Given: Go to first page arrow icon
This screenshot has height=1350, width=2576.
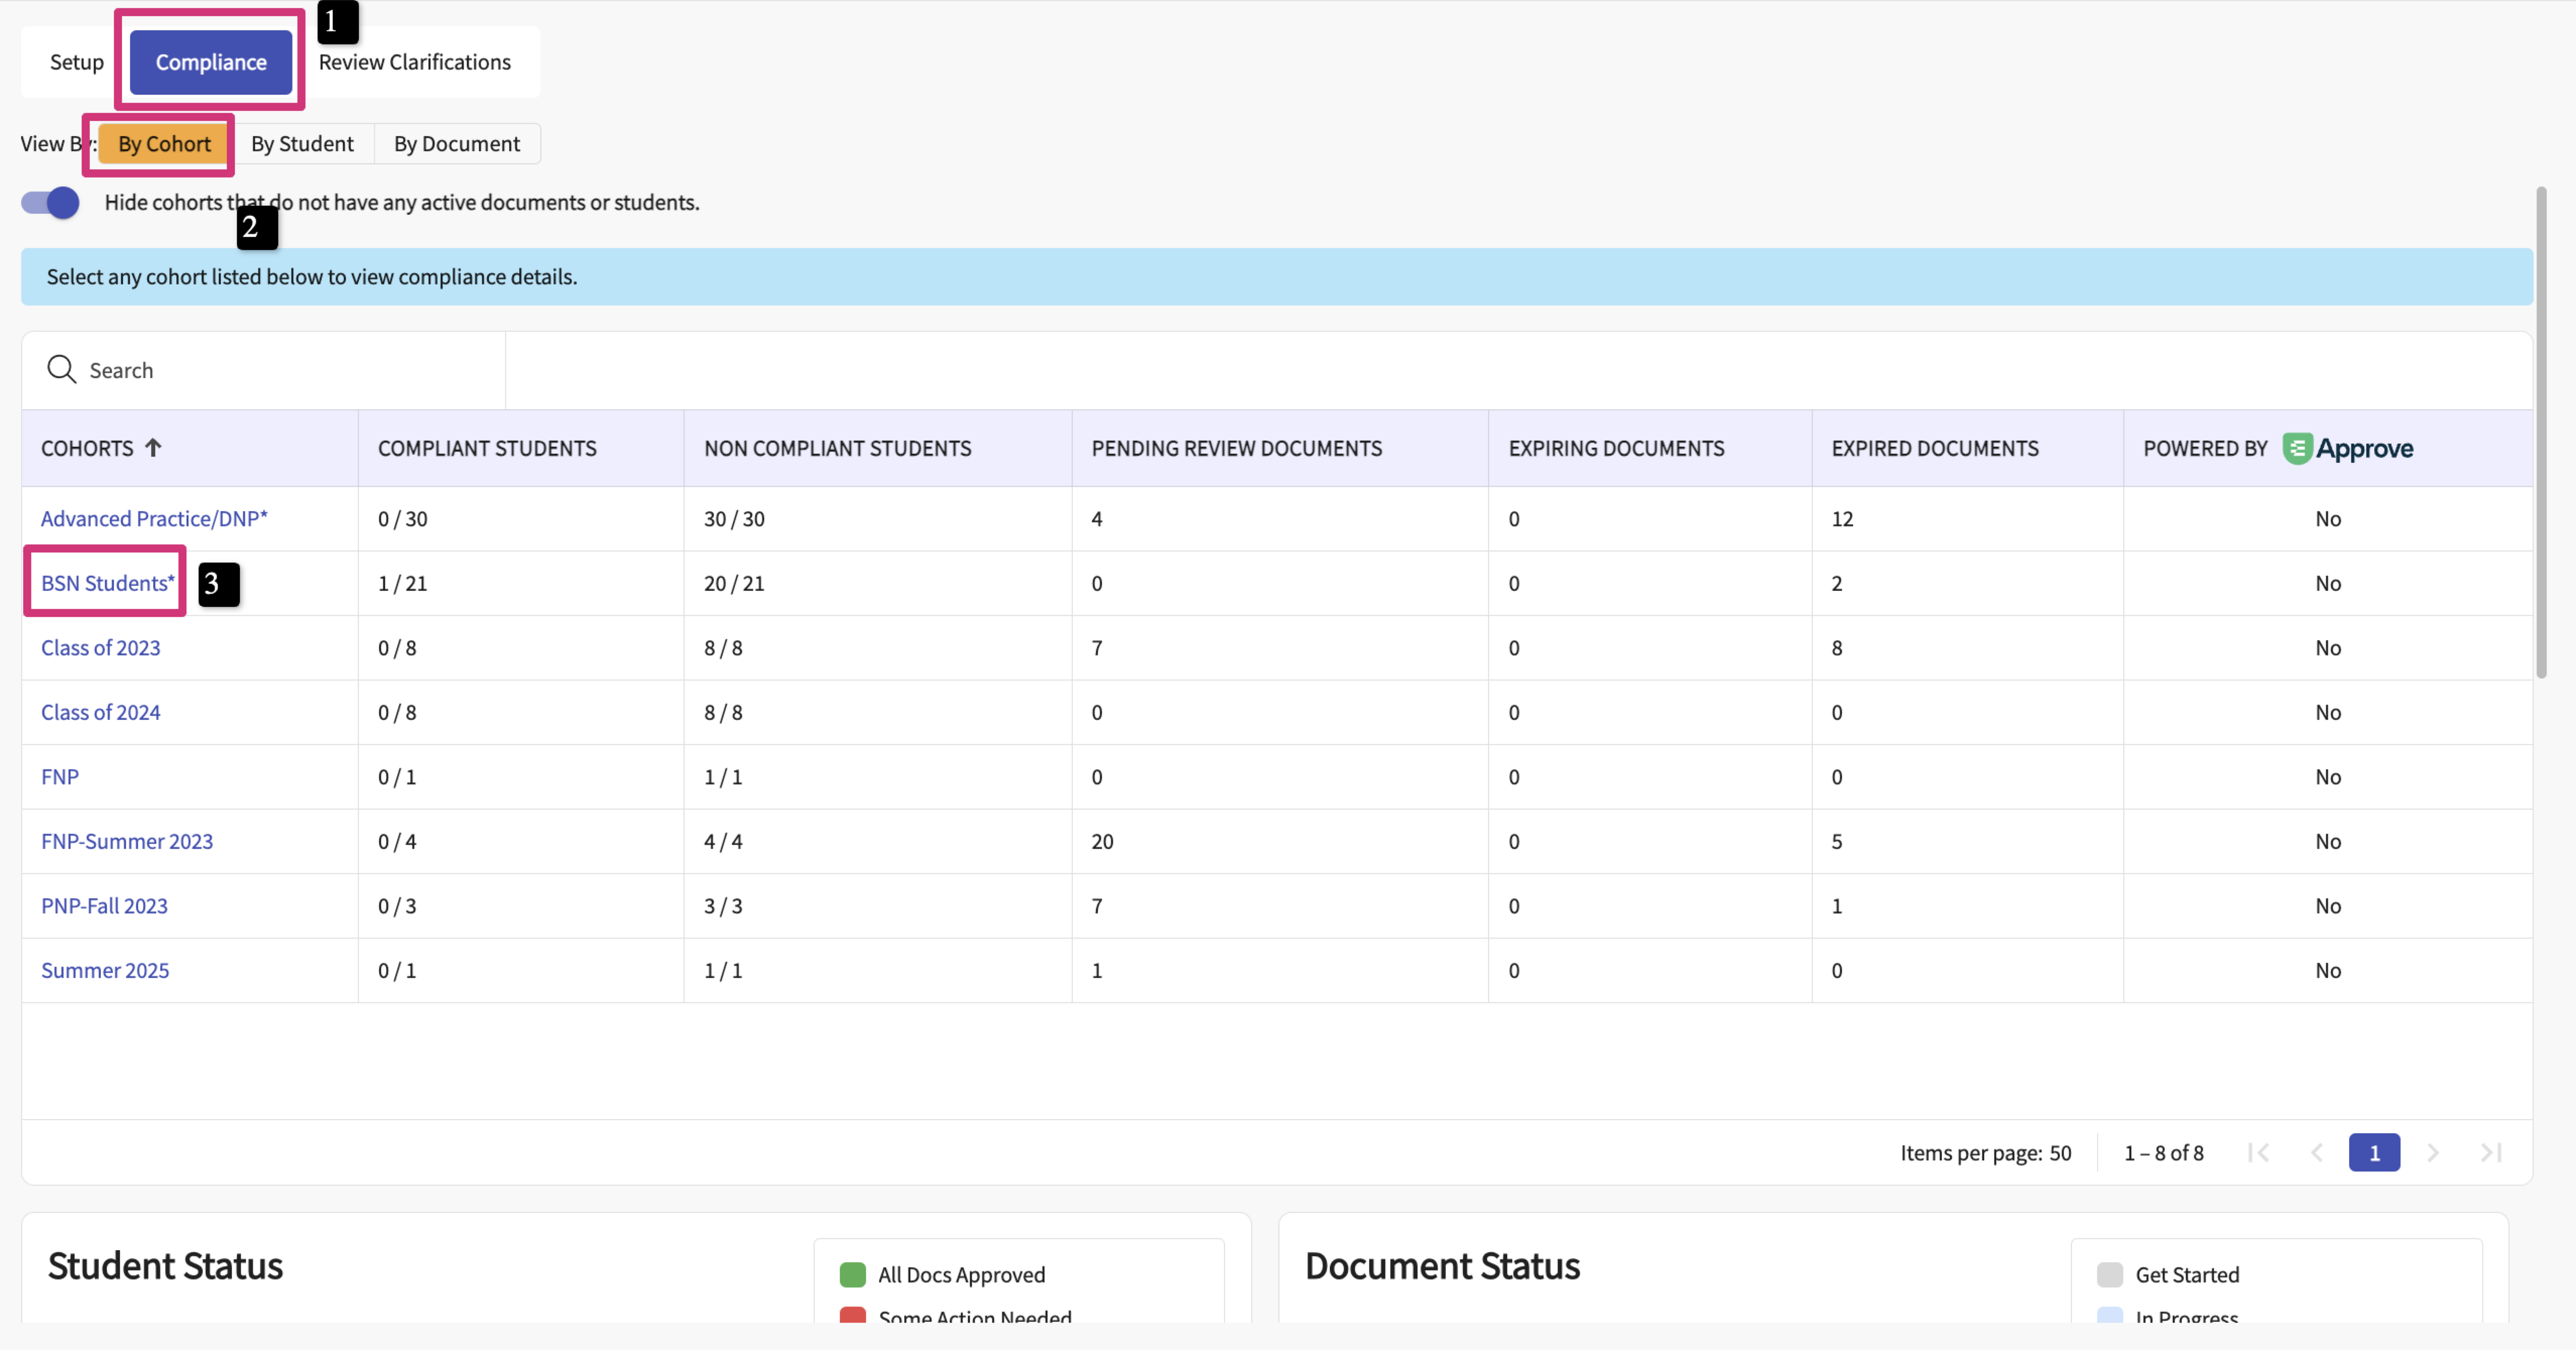Looking at the screenshot, I should tap(2258, 1153).
